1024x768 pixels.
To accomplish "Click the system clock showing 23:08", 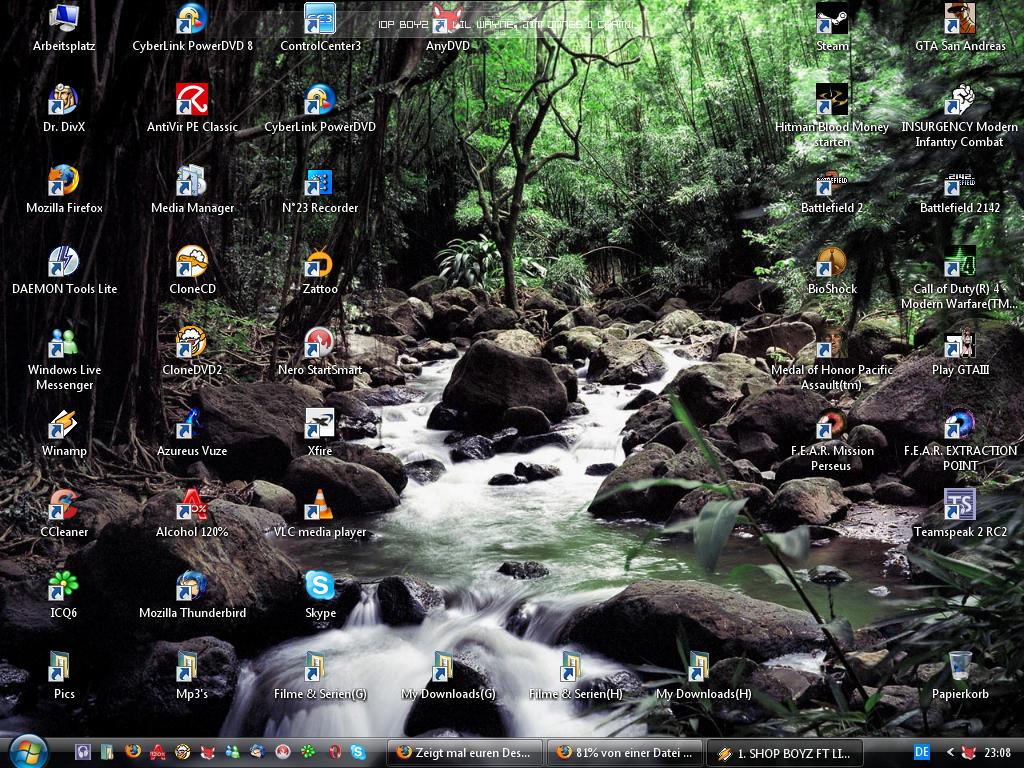I will (x=997, y=752).
